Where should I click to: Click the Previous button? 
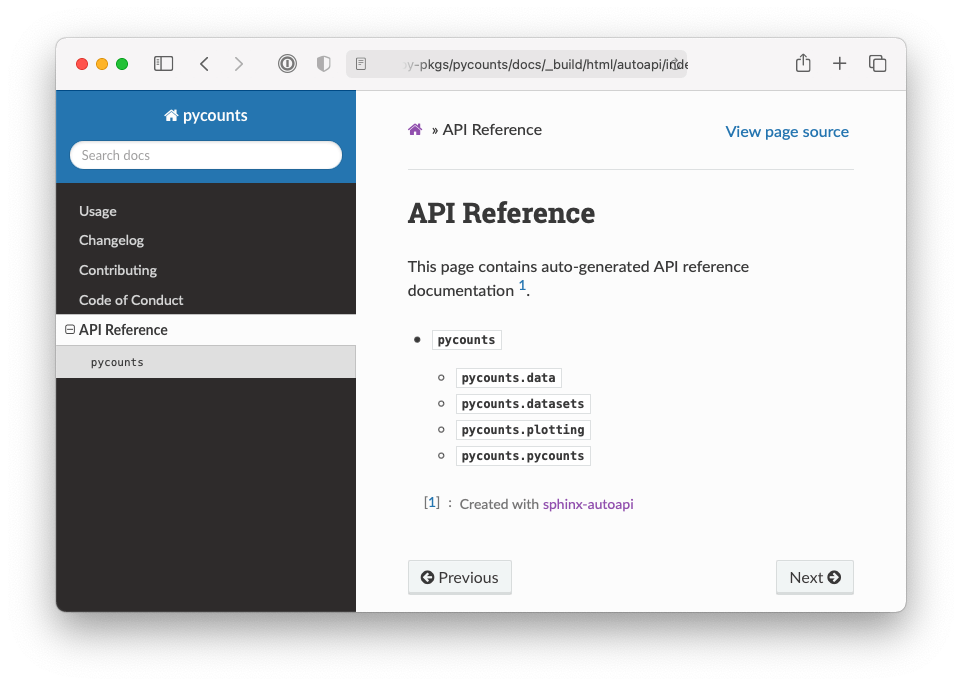460,577
